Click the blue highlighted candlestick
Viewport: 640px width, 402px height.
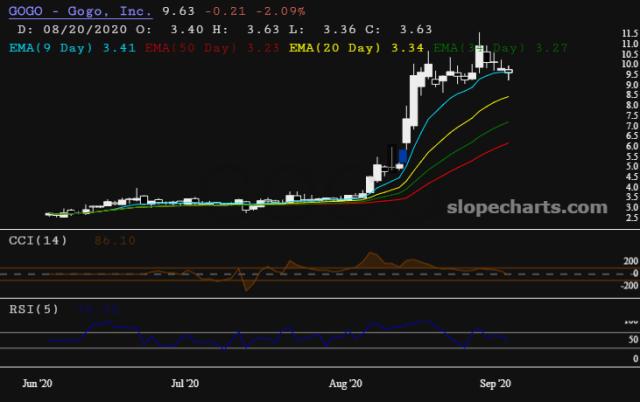pos(402,157)
